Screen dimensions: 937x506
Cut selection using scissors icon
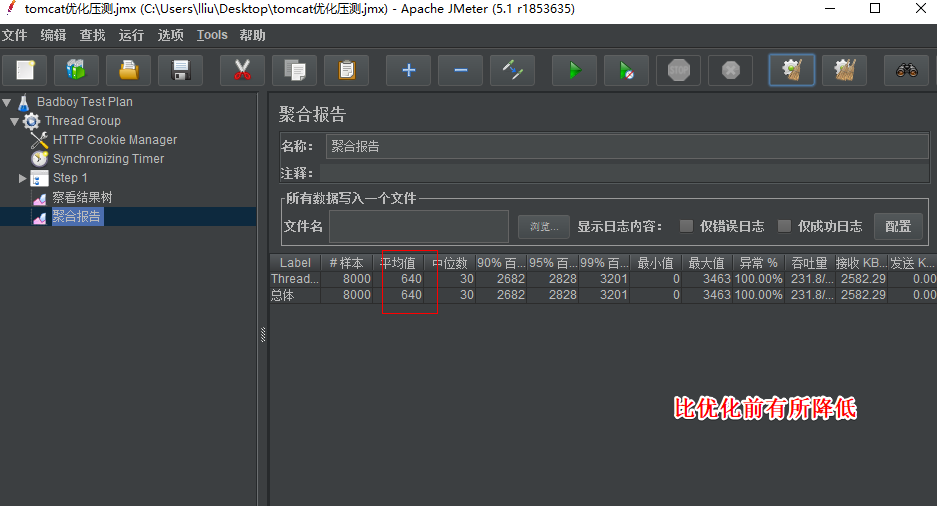[x=242, y=70]
